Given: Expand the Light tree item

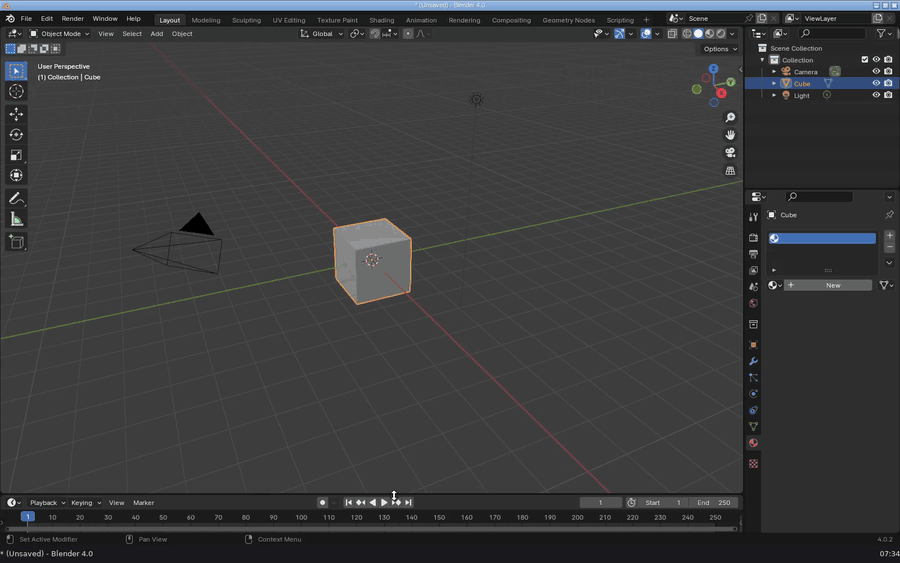Looking at the screenshot, I should (x=774, y=95).
